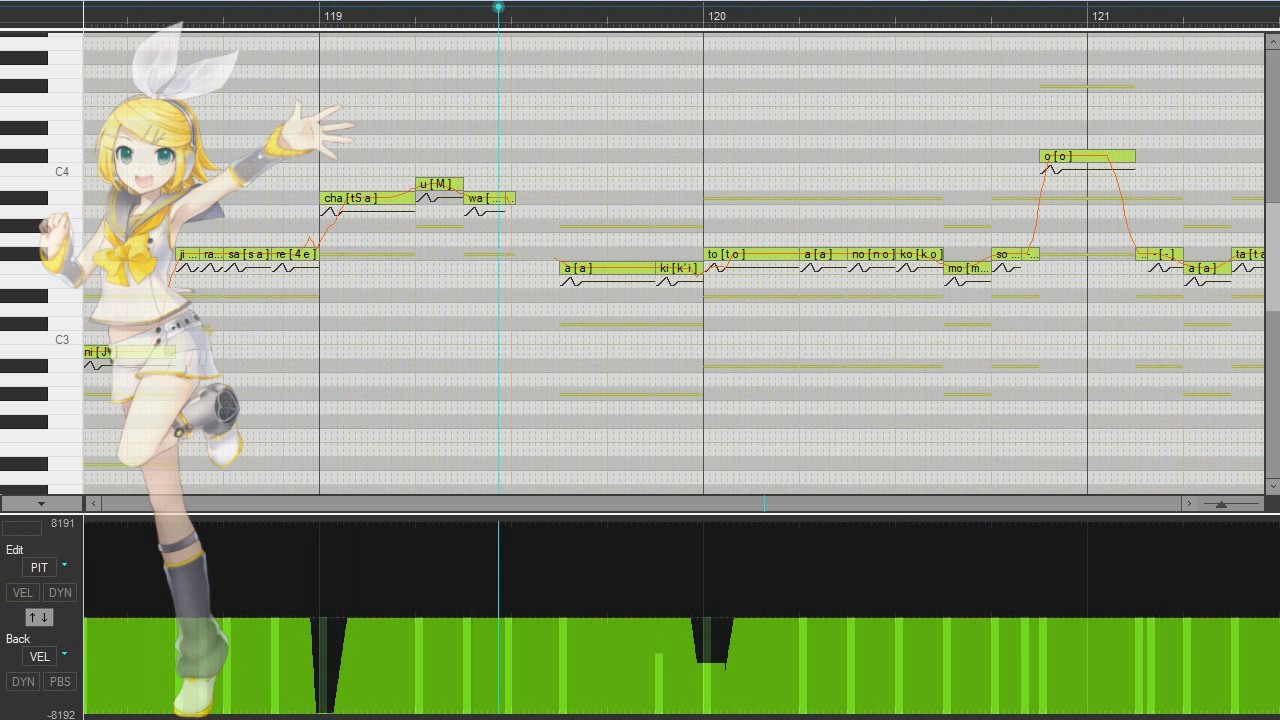
Task: Click the vibrato icon beneath the 'ki' note
Action: (x=668, y=282)
